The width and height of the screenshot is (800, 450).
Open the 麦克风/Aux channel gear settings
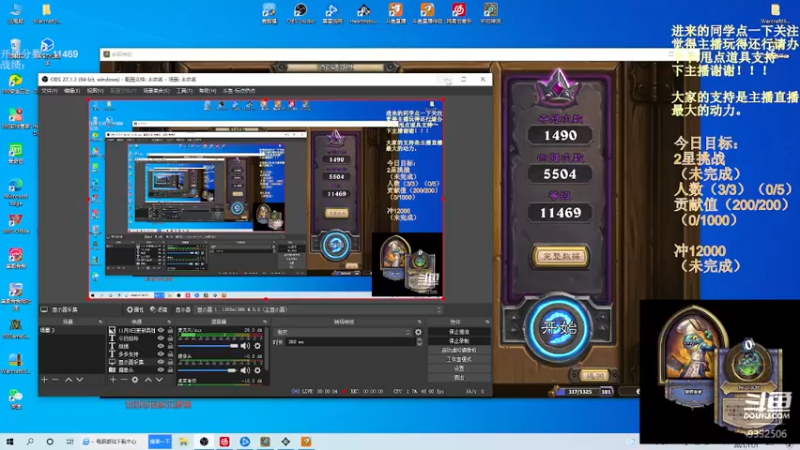pyautogui.click(x=257, y=346)
